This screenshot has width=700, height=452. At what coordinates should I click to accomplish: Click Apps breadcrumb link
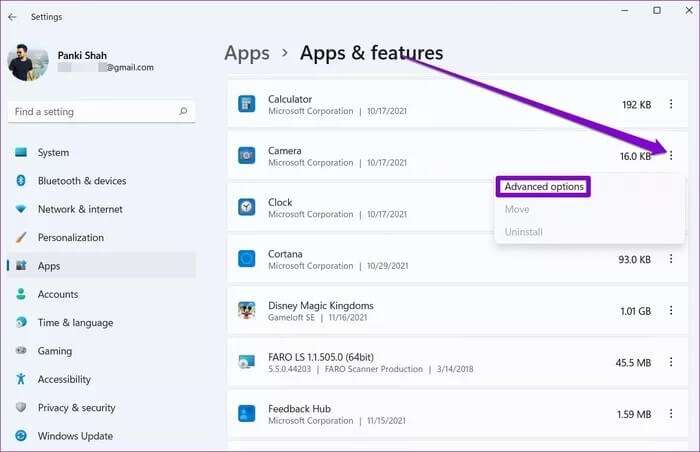[x=247, y=53]
